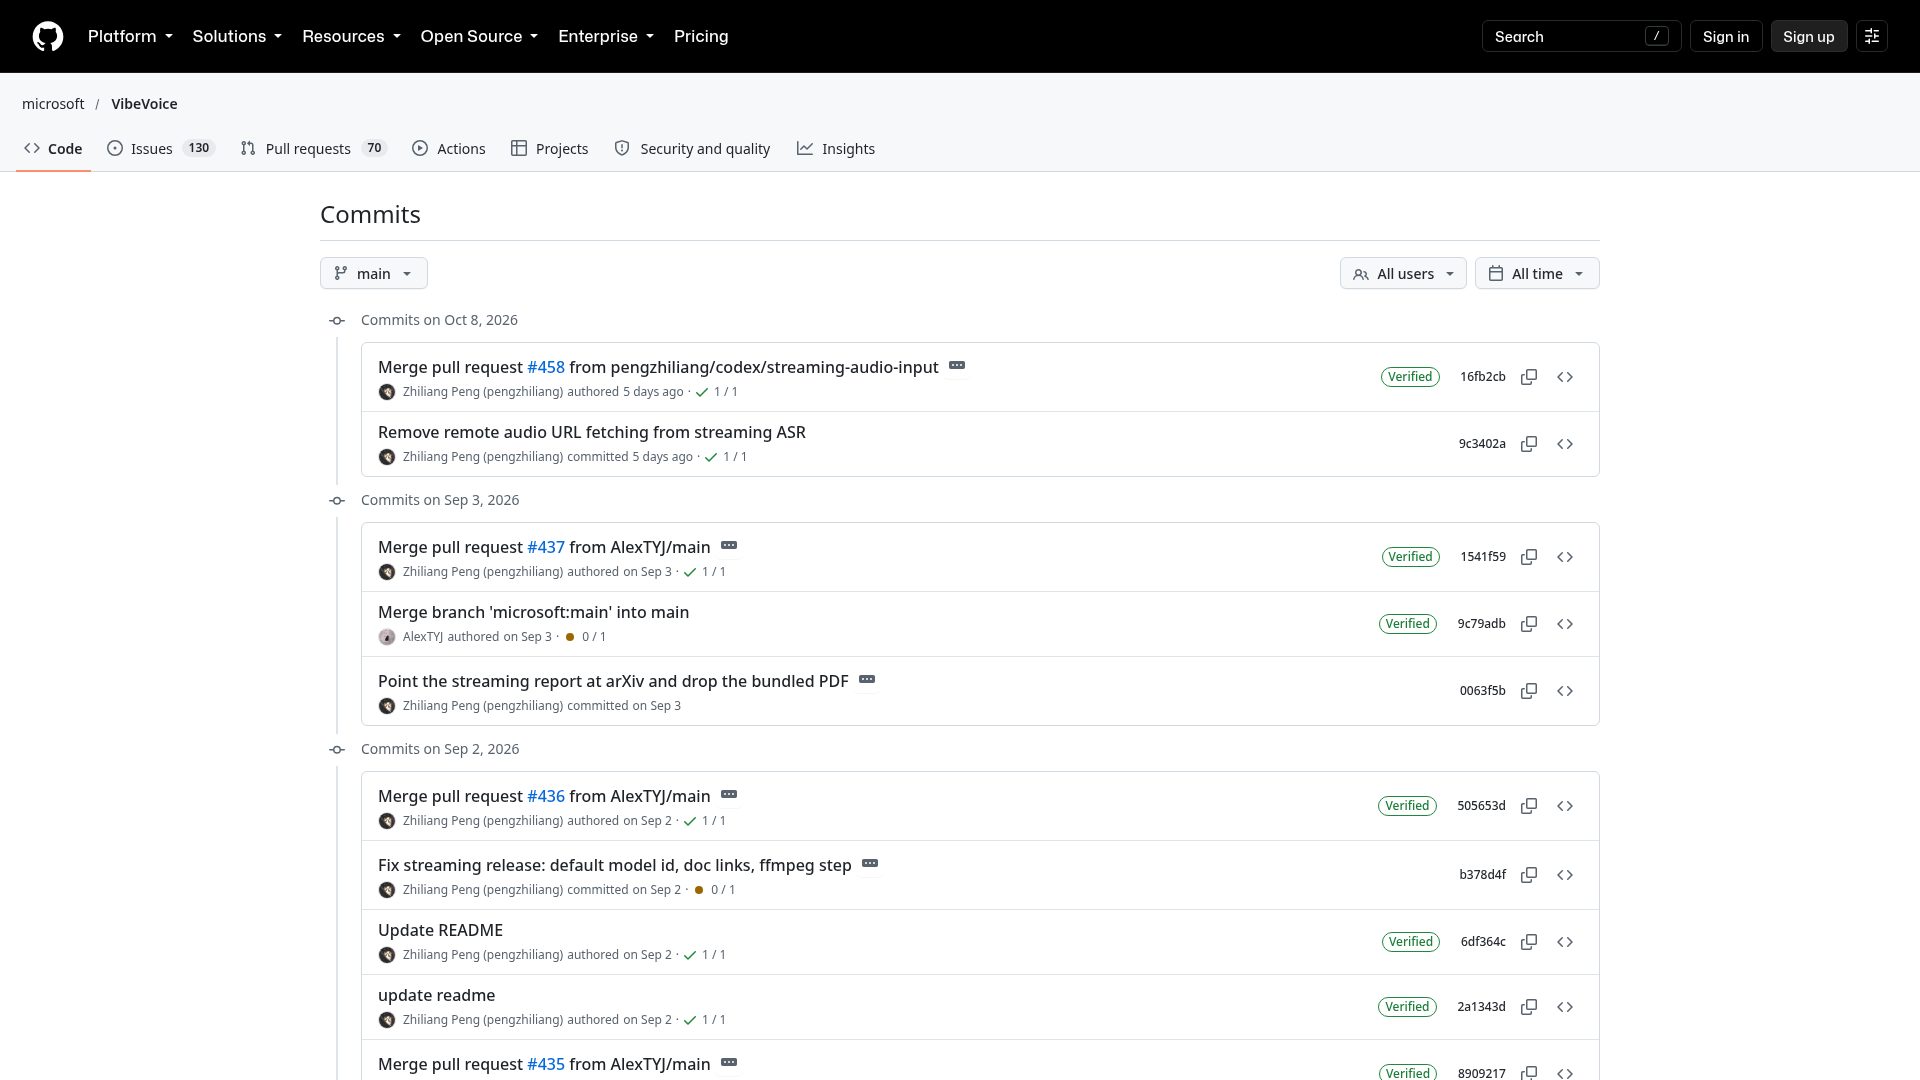Expand description of Fix streaming release commit
1920x1080 pixels.
870,864
